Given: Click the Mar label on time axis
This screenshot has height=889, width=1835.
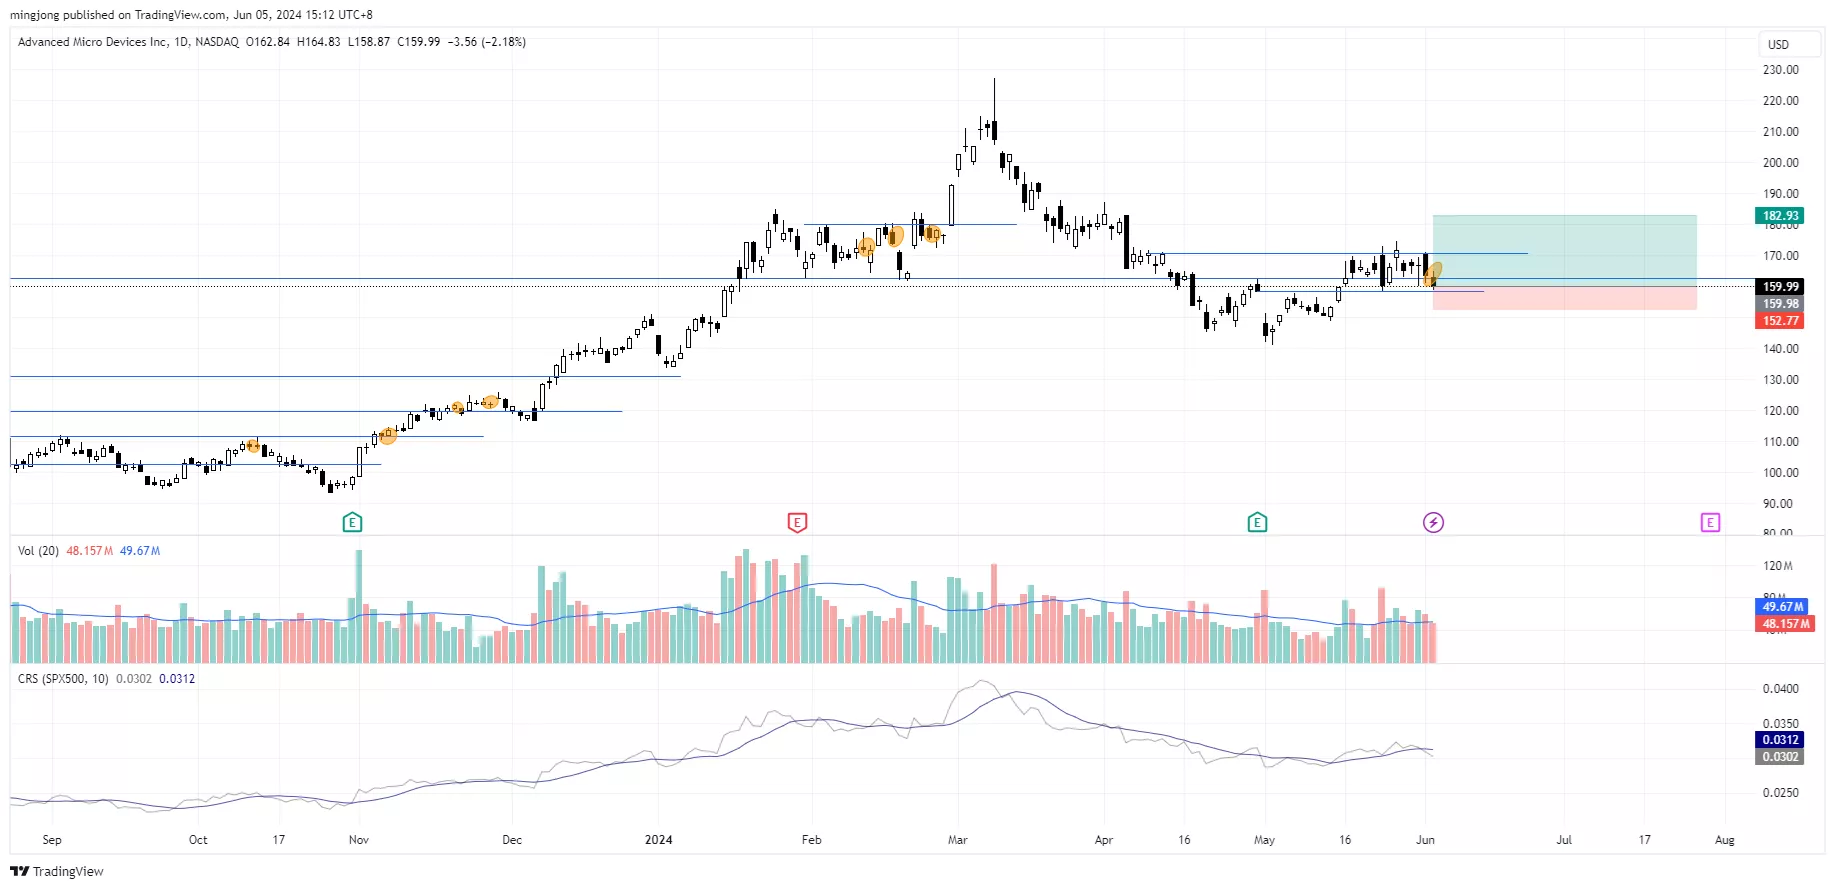Looking at the screenshot, I should [x=958, y=840].
